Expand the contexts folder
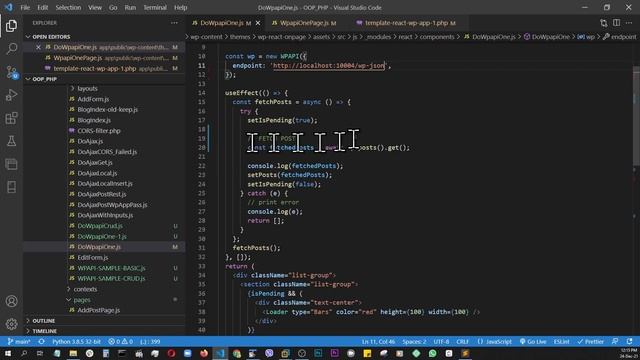640x360 pixels. click(x=85, y=289)
